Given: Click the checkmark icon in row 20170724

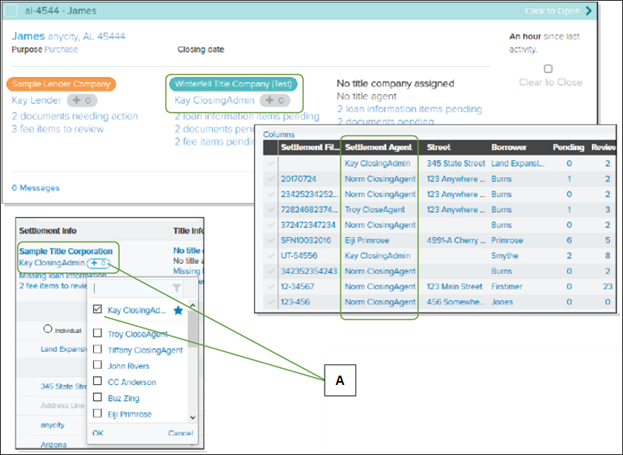Looking at the screenshot, I should (x=271, y=179).
